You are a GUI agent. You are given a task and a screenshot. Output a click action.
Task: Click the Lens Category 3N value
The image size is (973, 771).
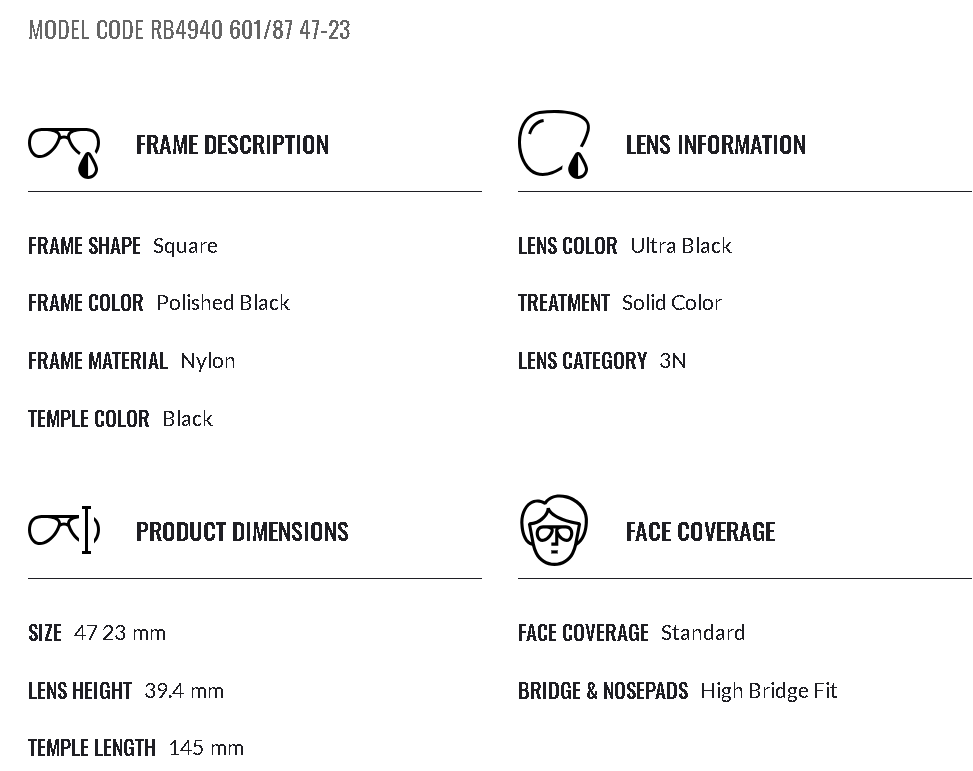[x=673, y=361]
